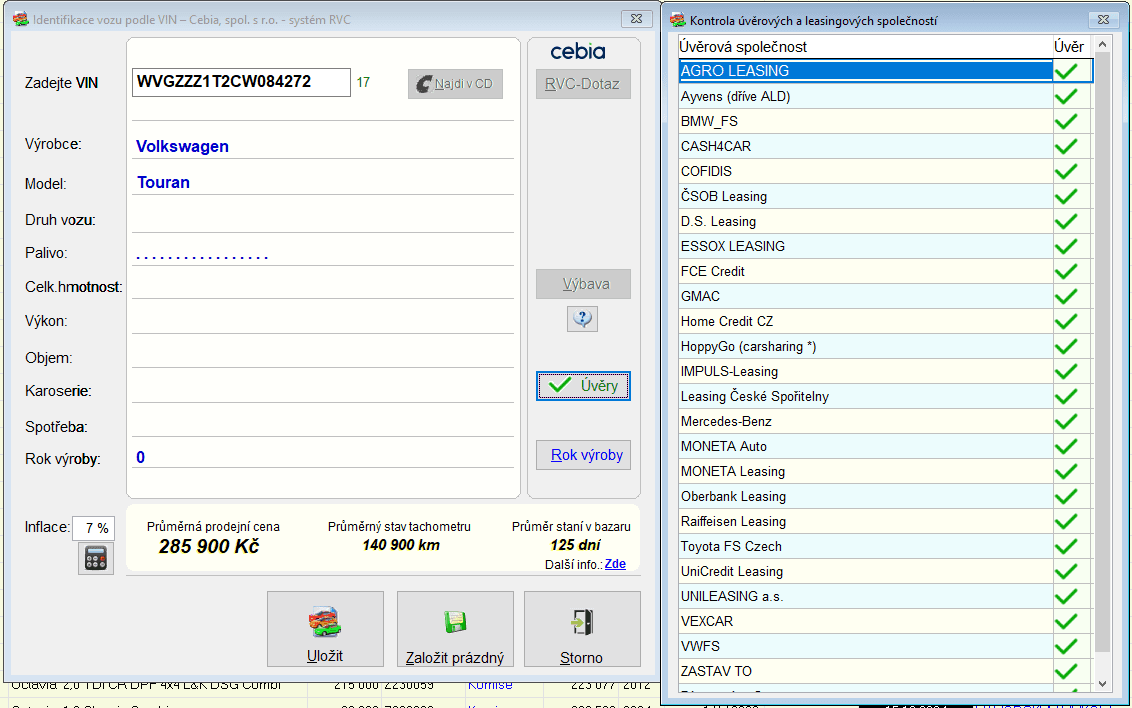Select the FCE Credit row

tap(885, 271)
